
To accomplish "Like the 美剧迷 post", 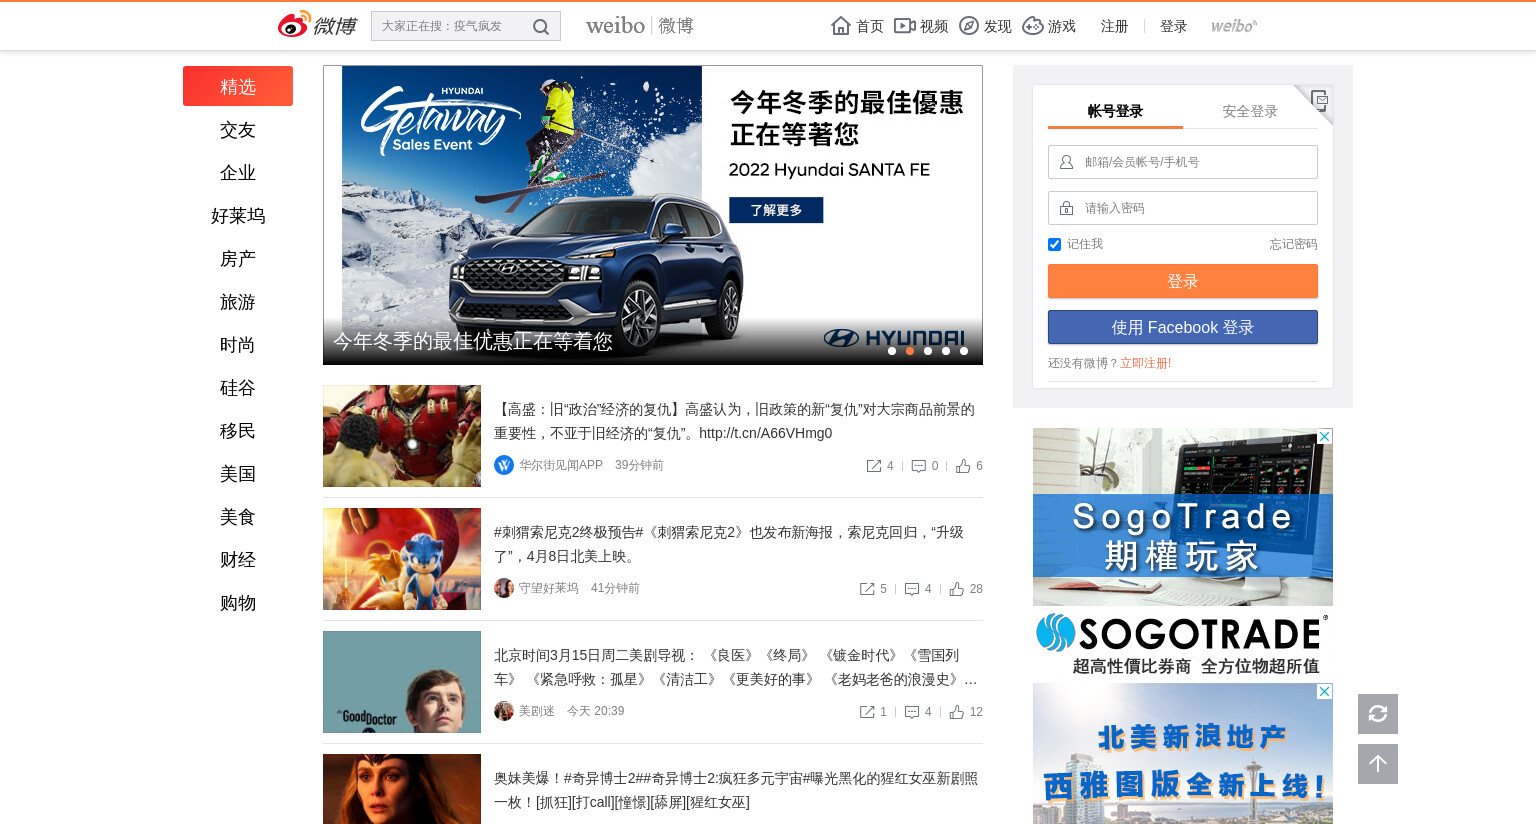I will tap(957, 712).
